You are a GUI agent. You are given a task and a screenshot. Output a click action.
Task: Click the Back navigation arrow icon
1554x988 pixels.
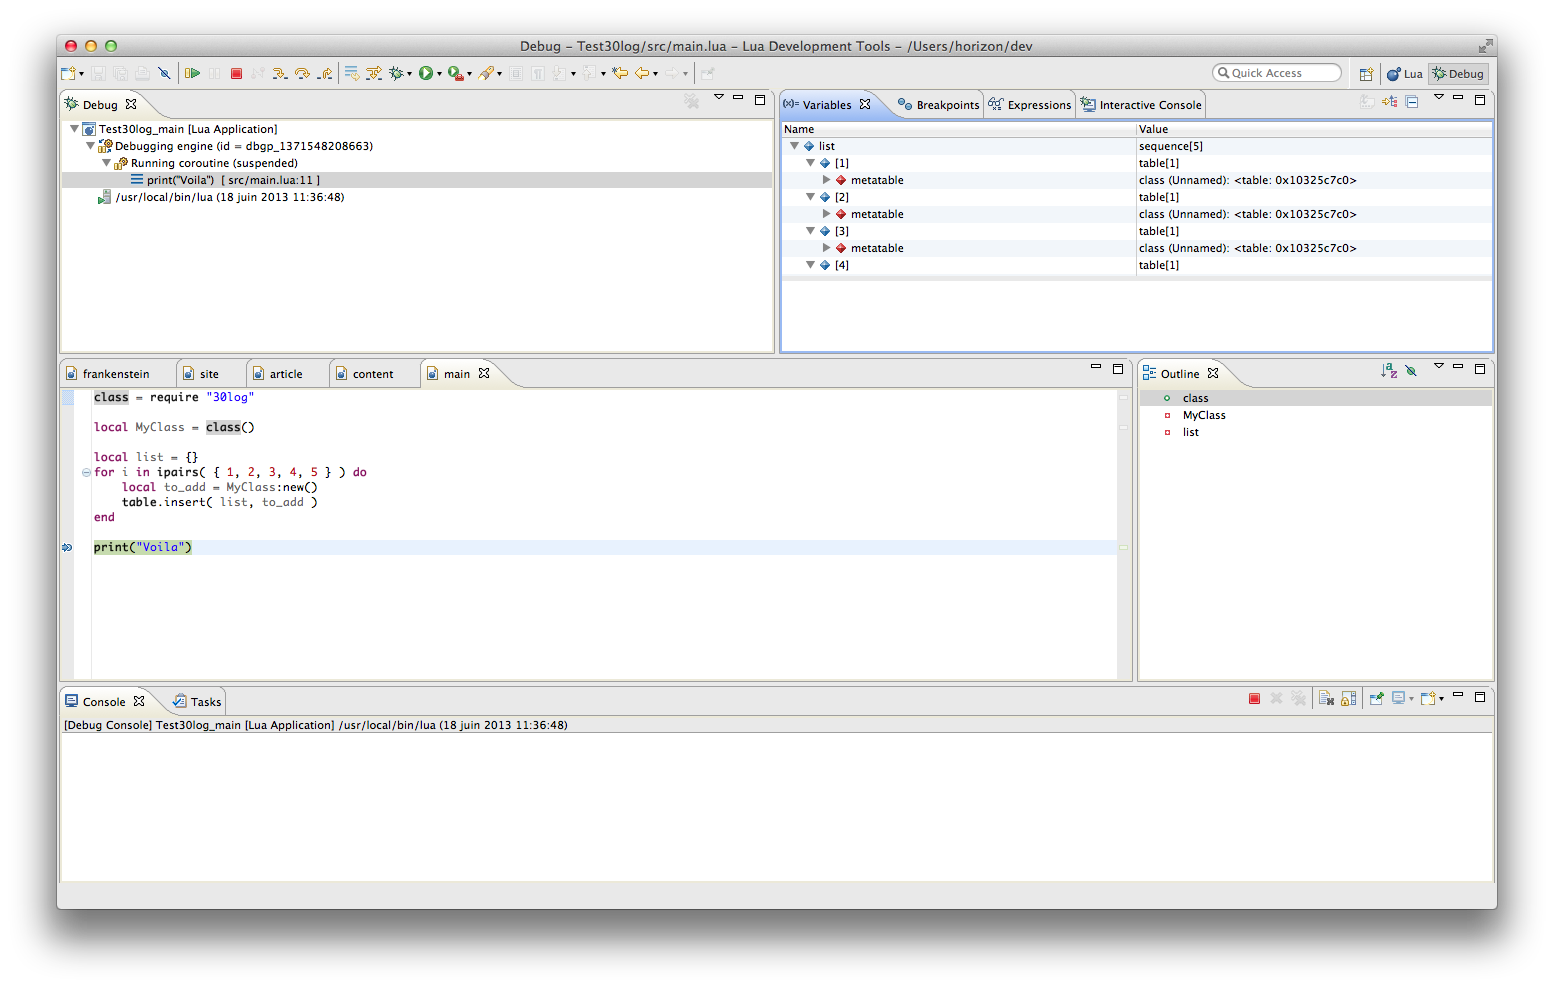click(642, 73)
